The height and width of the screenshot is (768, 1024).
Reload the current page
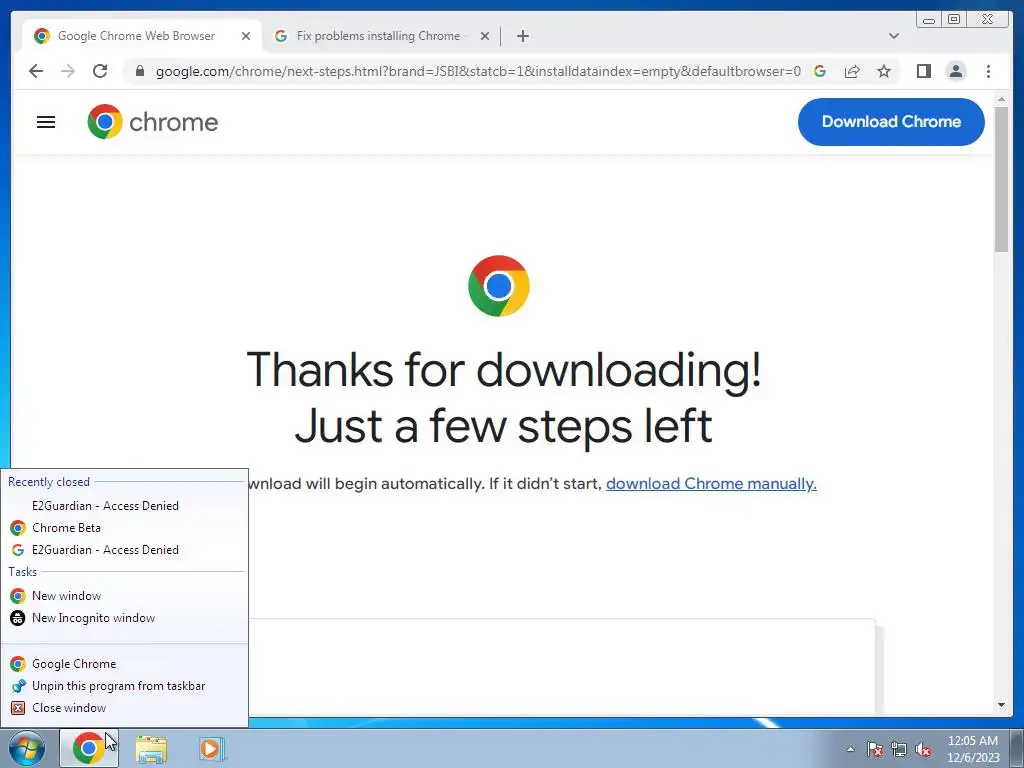click(x=100, y=71)
